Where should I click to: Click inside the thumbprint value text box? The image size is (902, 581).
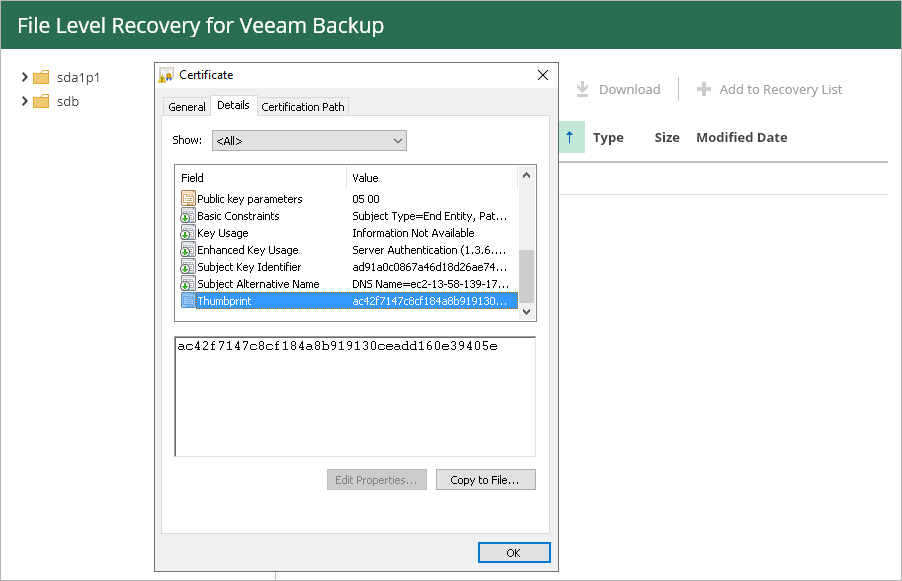coord(354,400)
